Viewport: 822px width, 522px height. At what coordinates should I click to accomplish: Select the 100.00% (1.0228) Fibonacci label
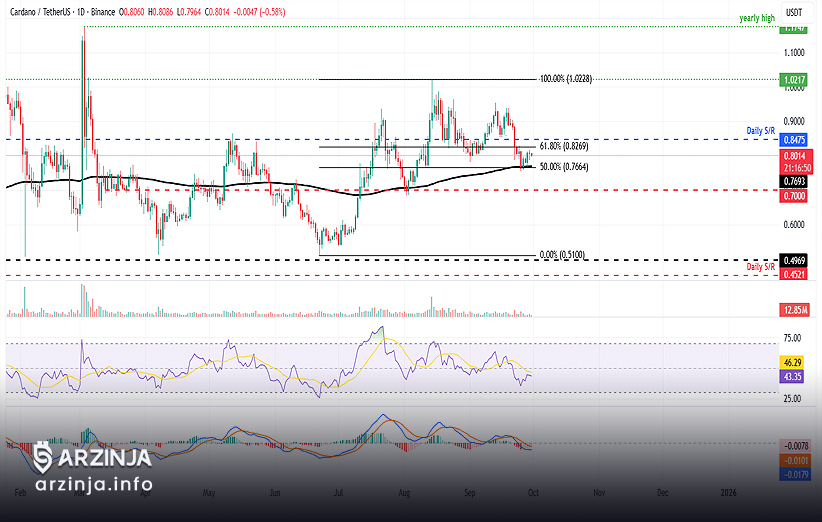tap(566, 78)
